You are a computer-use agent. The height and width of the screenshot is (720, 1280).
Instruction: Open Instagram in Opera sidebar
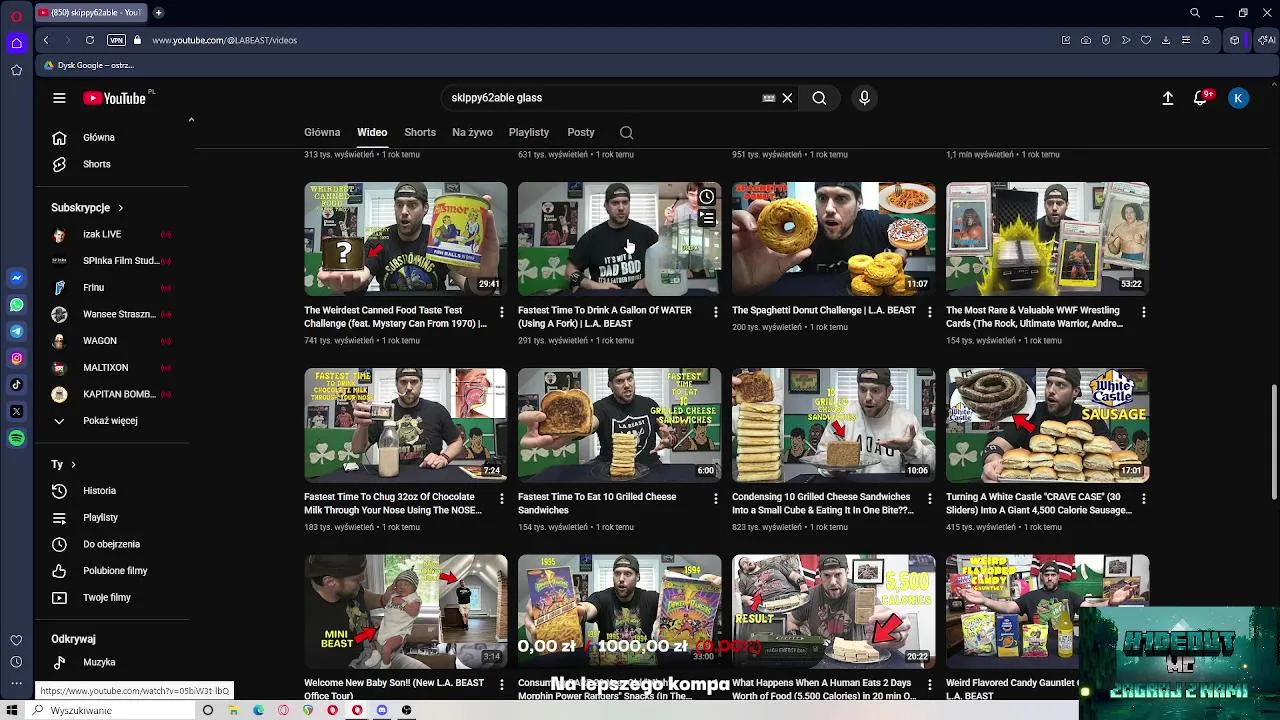(16, 358)
